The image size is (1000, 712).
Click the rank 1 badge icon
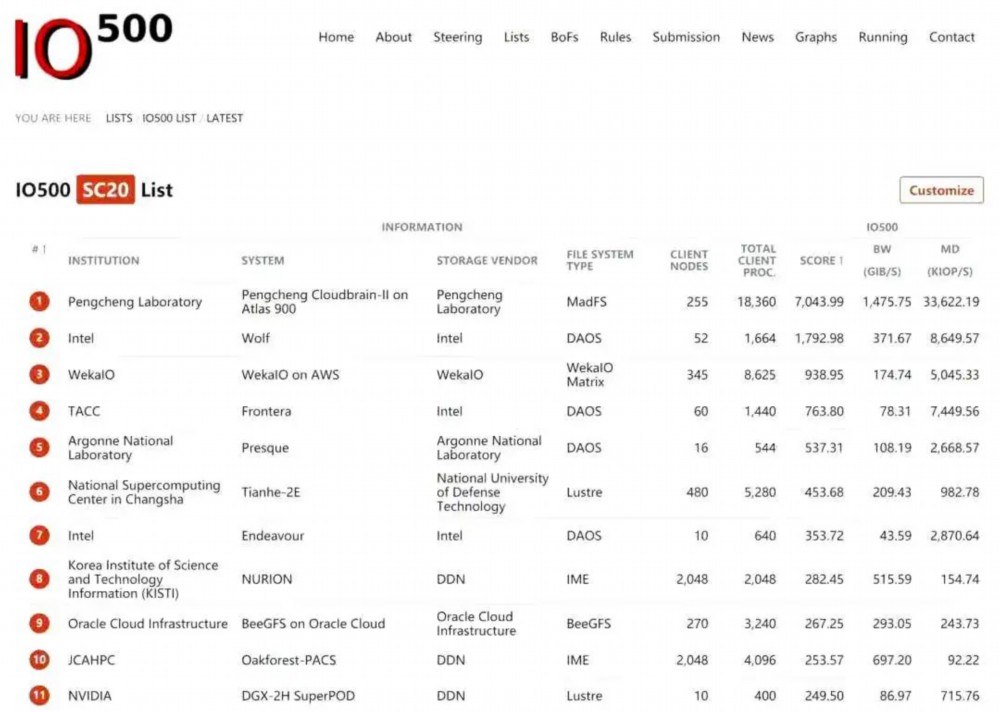39,301
